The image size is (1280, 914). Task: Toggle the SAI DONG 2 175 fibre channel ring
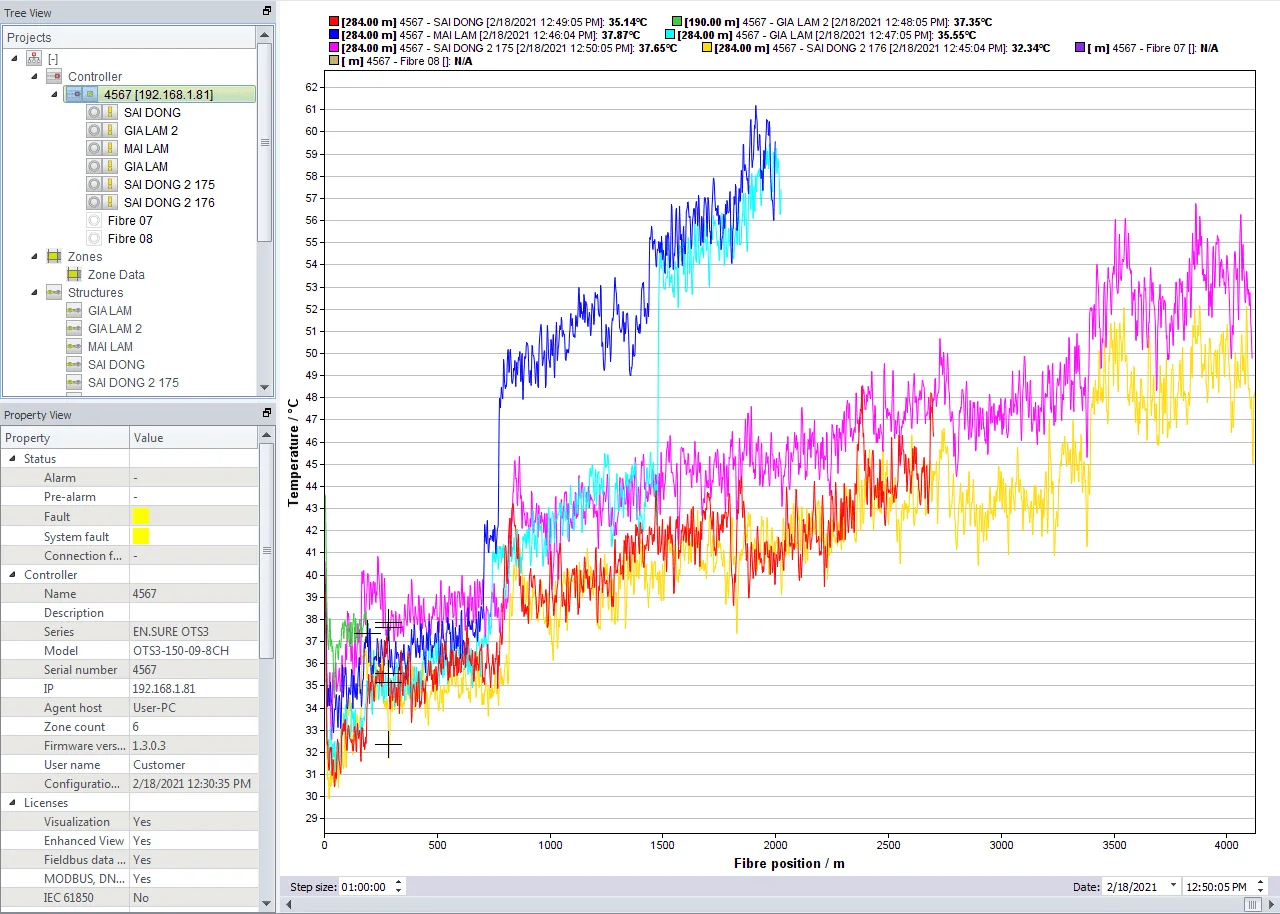click(x=94, y=185)
